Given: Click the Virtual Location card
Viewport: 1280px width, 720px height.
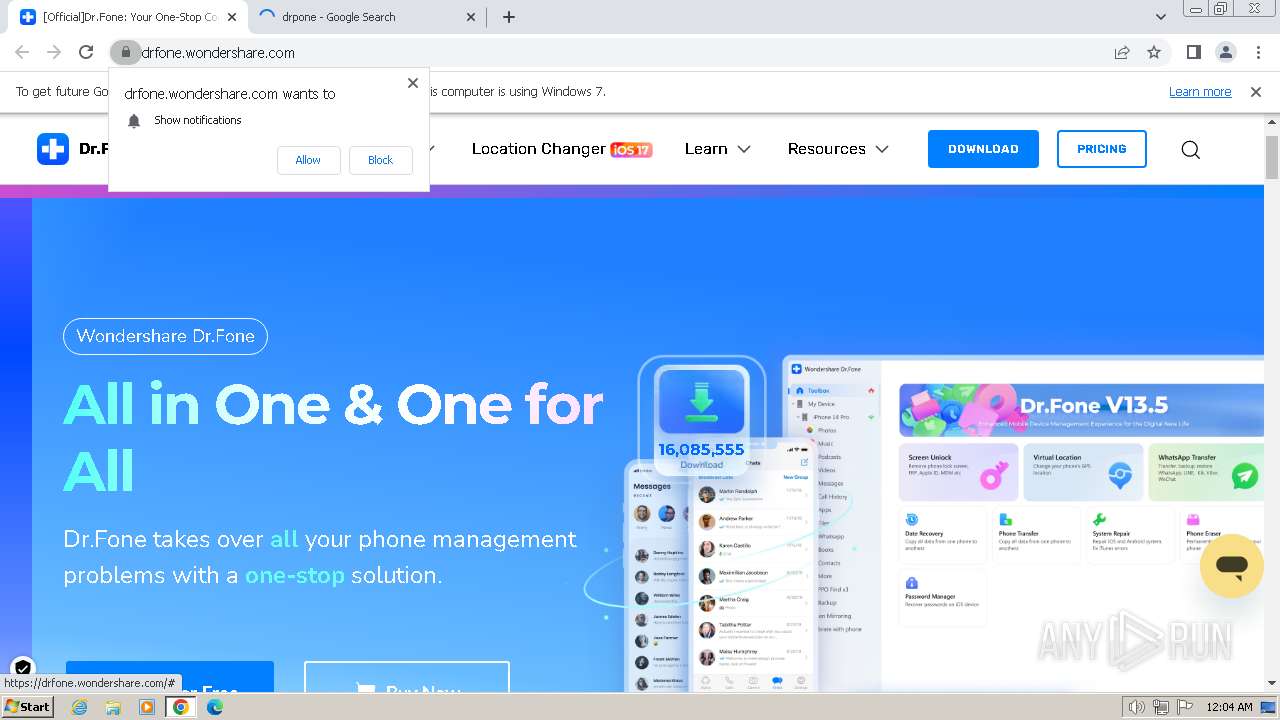Looking at the screenshot, I should (1083, 472).
